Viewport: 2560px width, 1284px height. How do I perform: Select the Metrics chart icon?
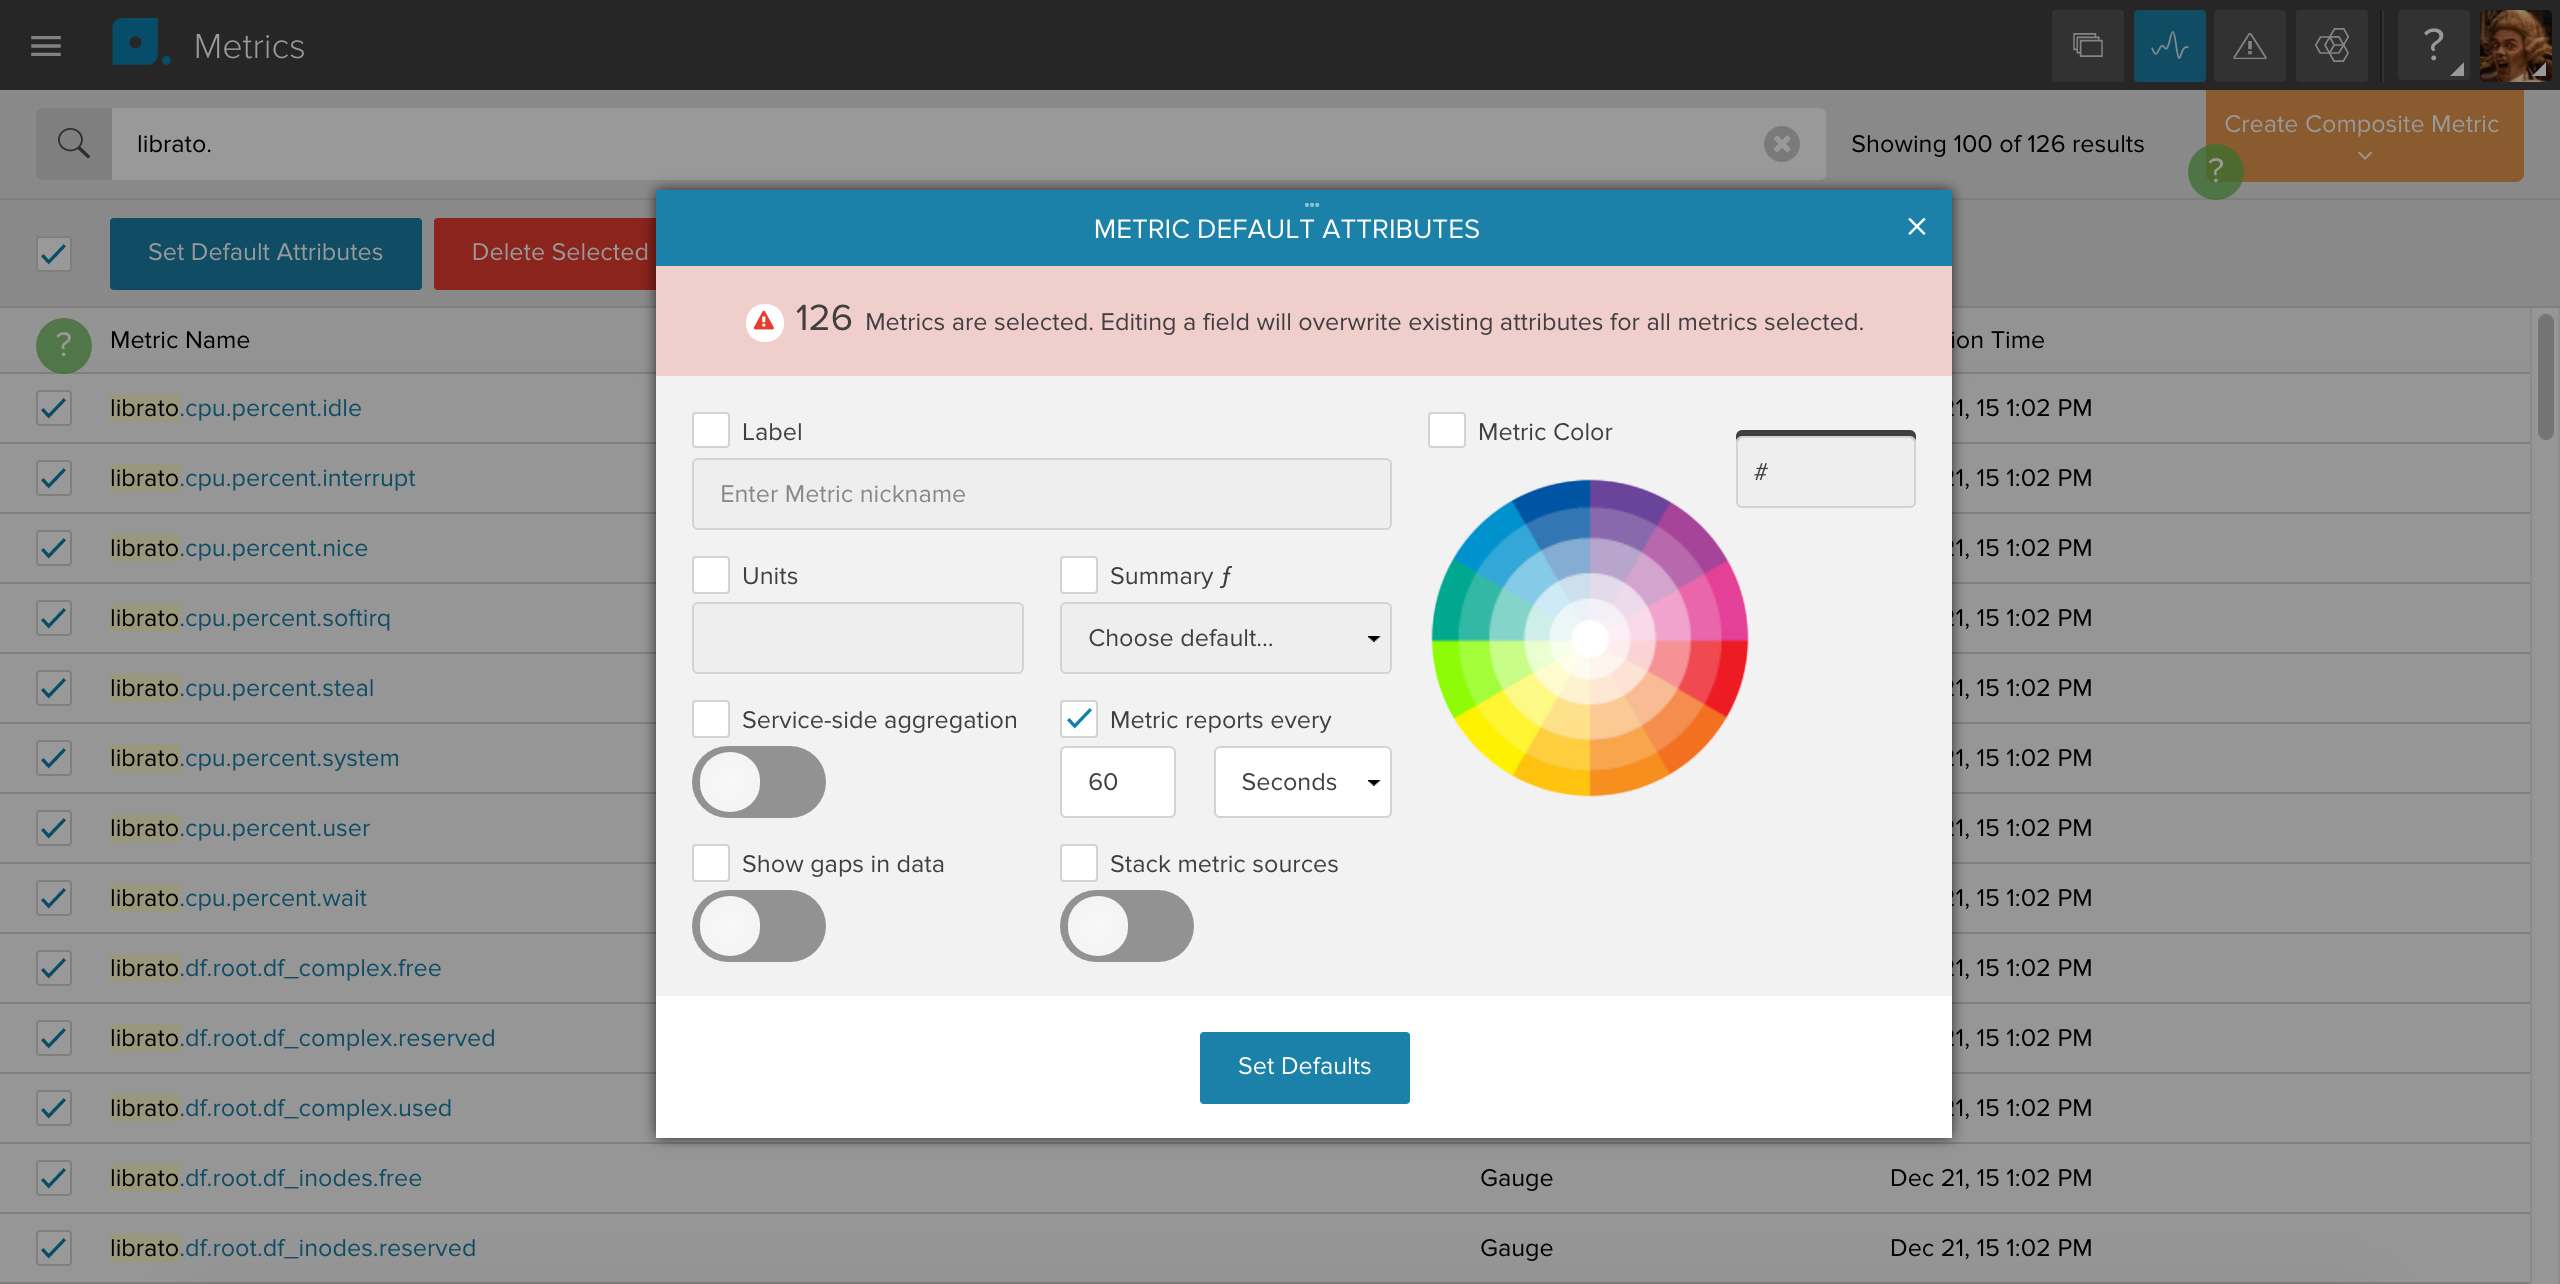(x=2169, y=46)
